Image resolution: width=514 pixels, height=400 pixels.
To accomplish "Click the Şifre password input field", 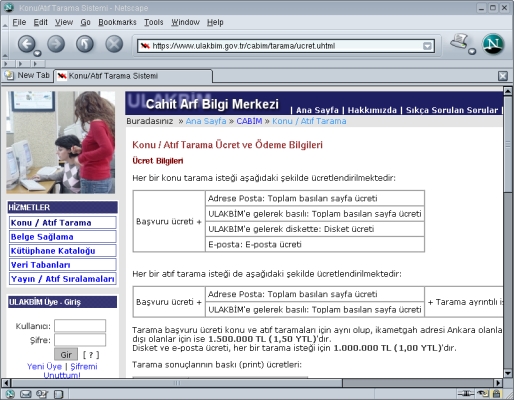I will pos(80,340).
